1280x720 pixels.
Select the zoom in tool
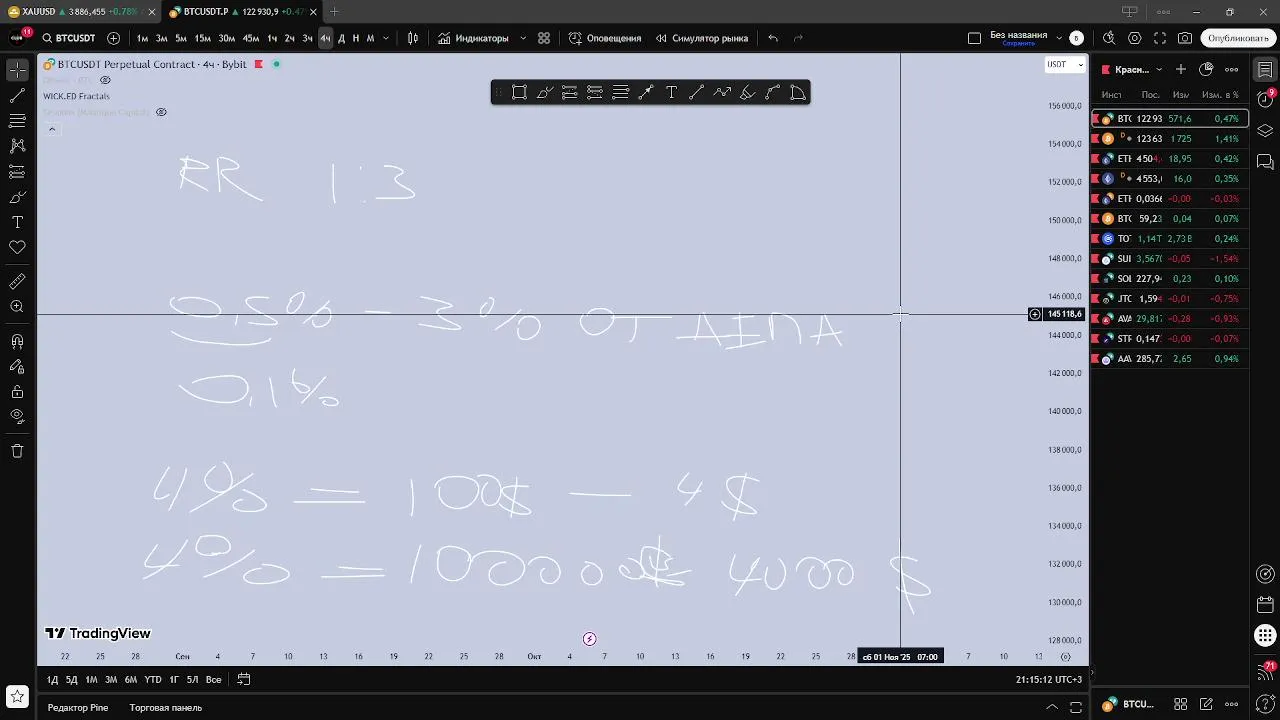[x=17, y=307]
